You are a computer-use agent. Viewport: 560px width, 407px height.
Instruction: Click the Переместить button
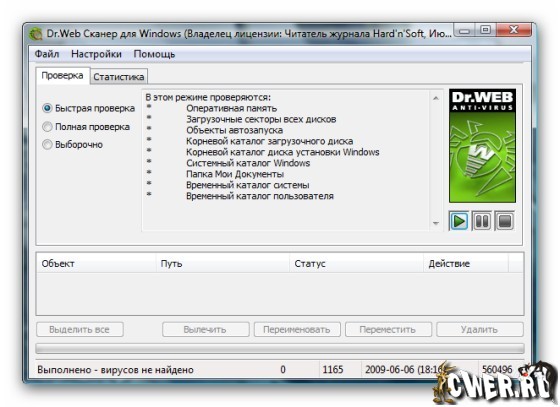point(388,329)
